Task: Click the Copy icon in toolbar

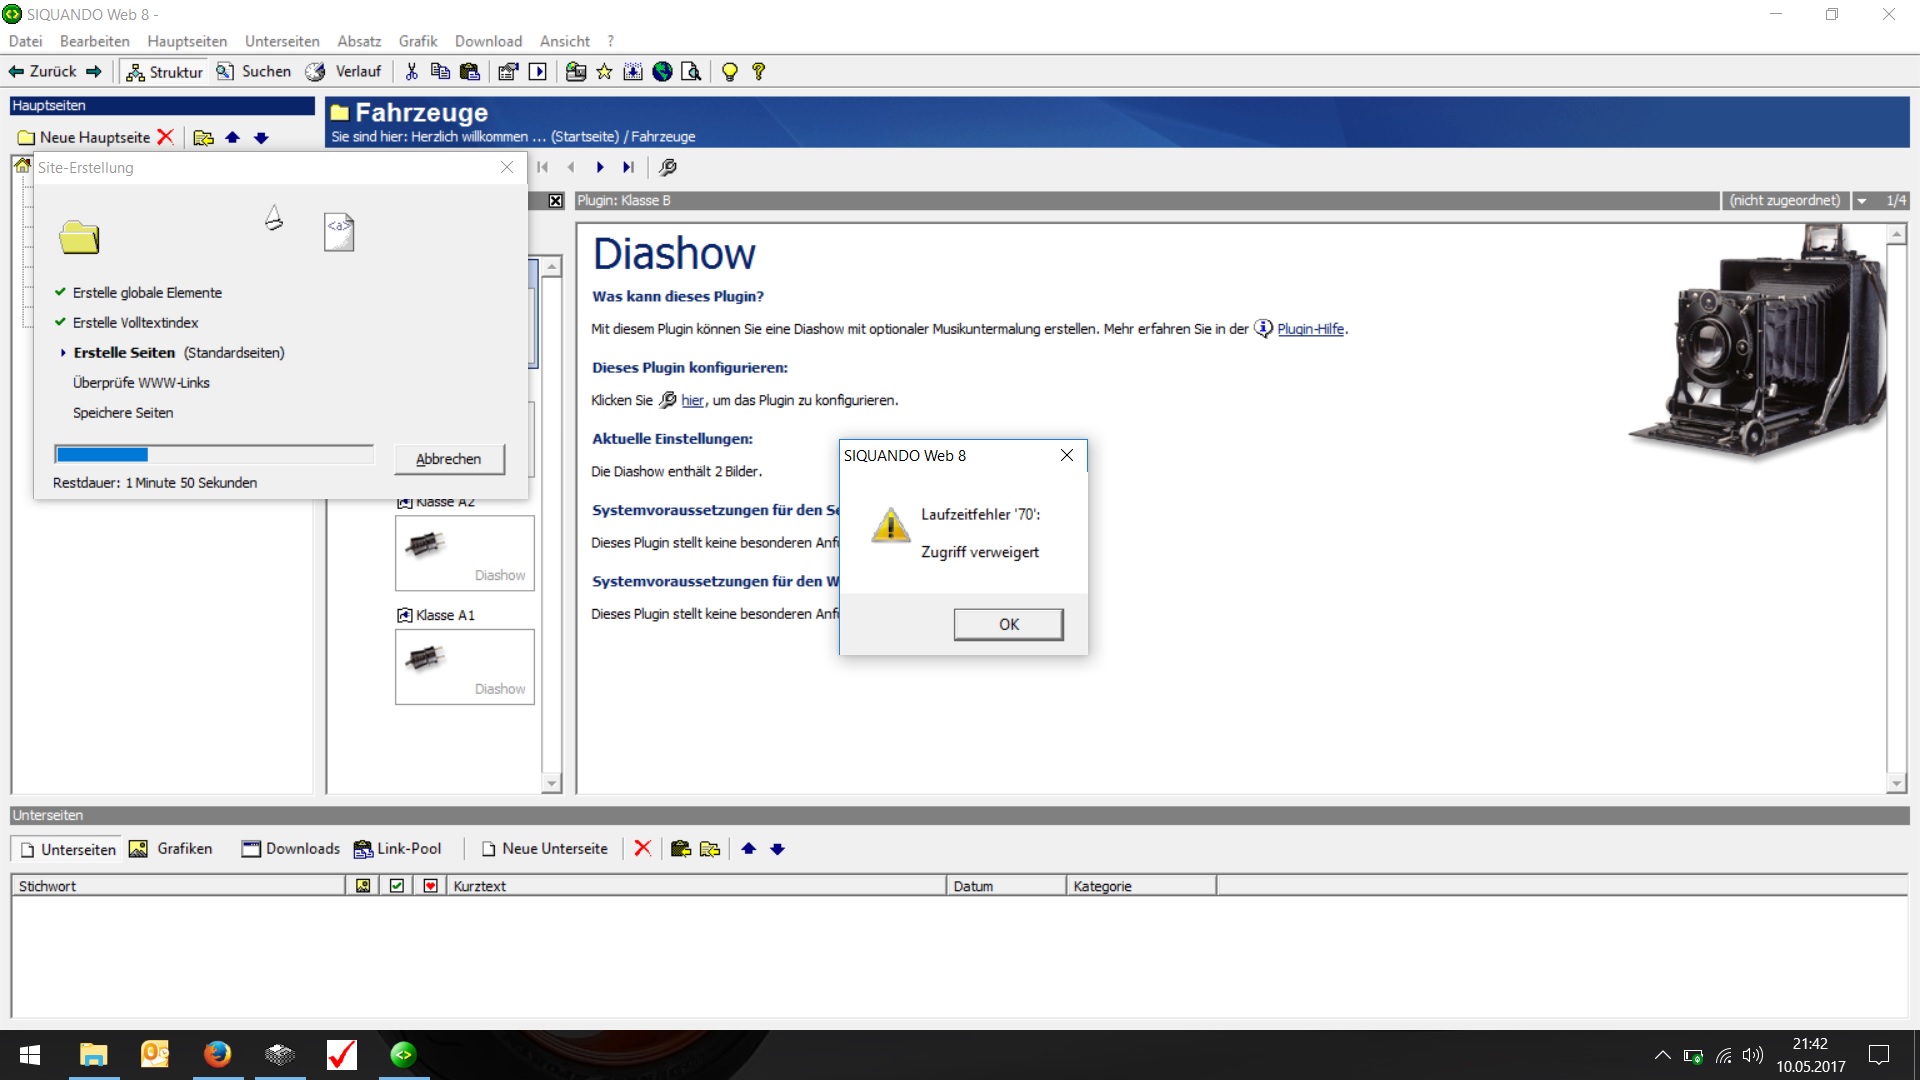Action: click(440, 71)
